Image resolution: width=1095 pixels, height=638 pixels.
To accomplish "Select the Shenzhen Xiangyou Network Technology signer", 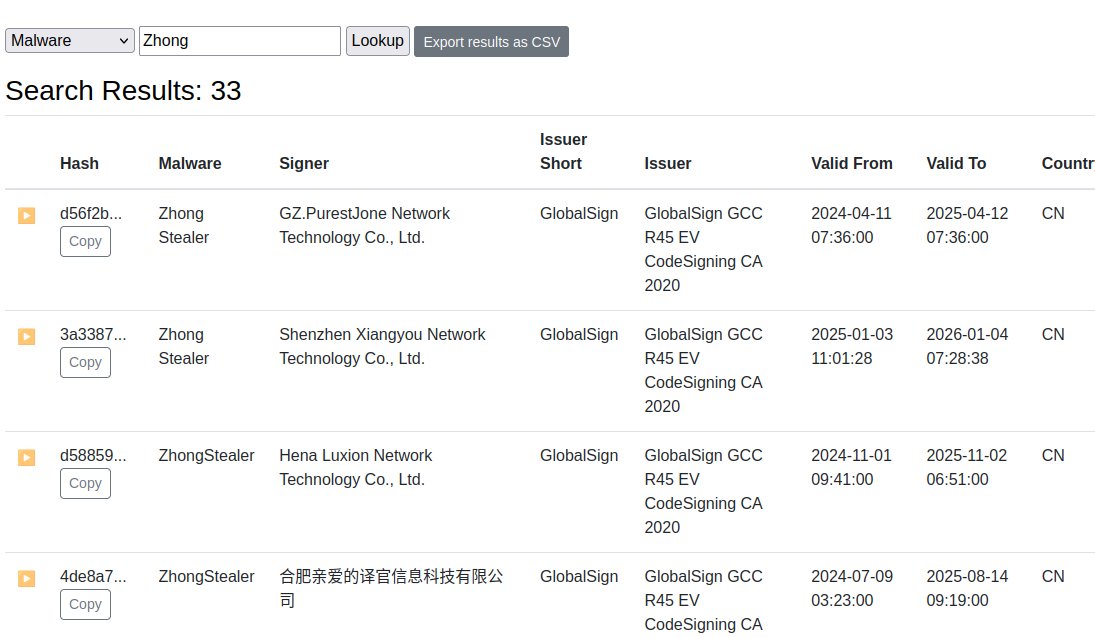I will pos(382,346).
